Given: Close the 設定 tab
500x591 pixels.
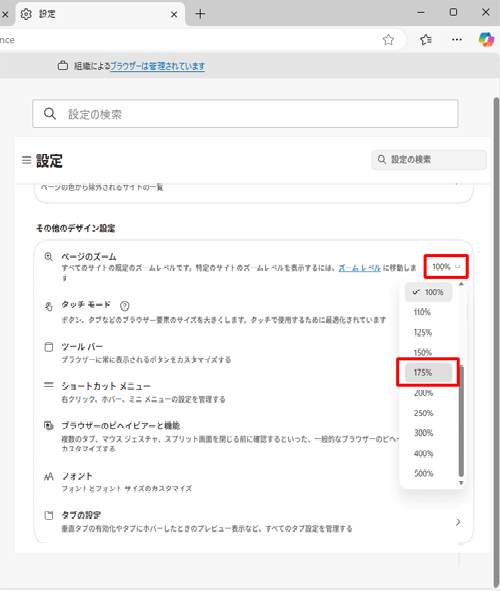Looking at the screenshot, I should (x=174, y=15).
